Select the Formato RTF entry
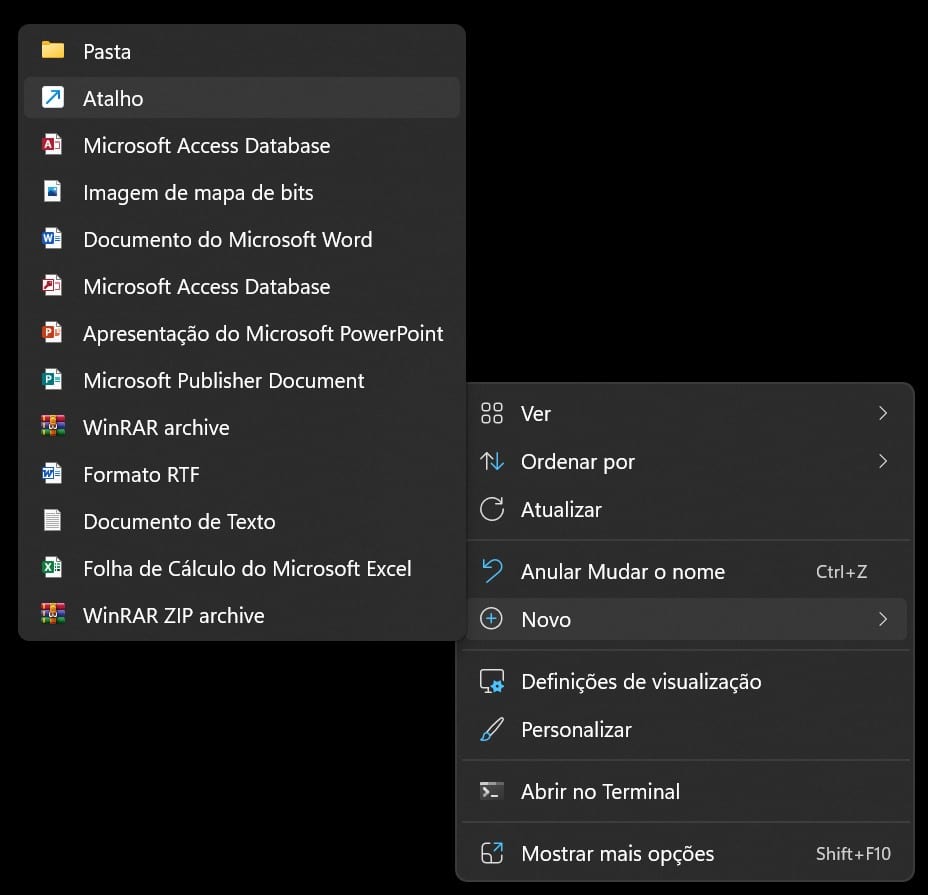Screen dimensions: 928x895 click(141, 475)
